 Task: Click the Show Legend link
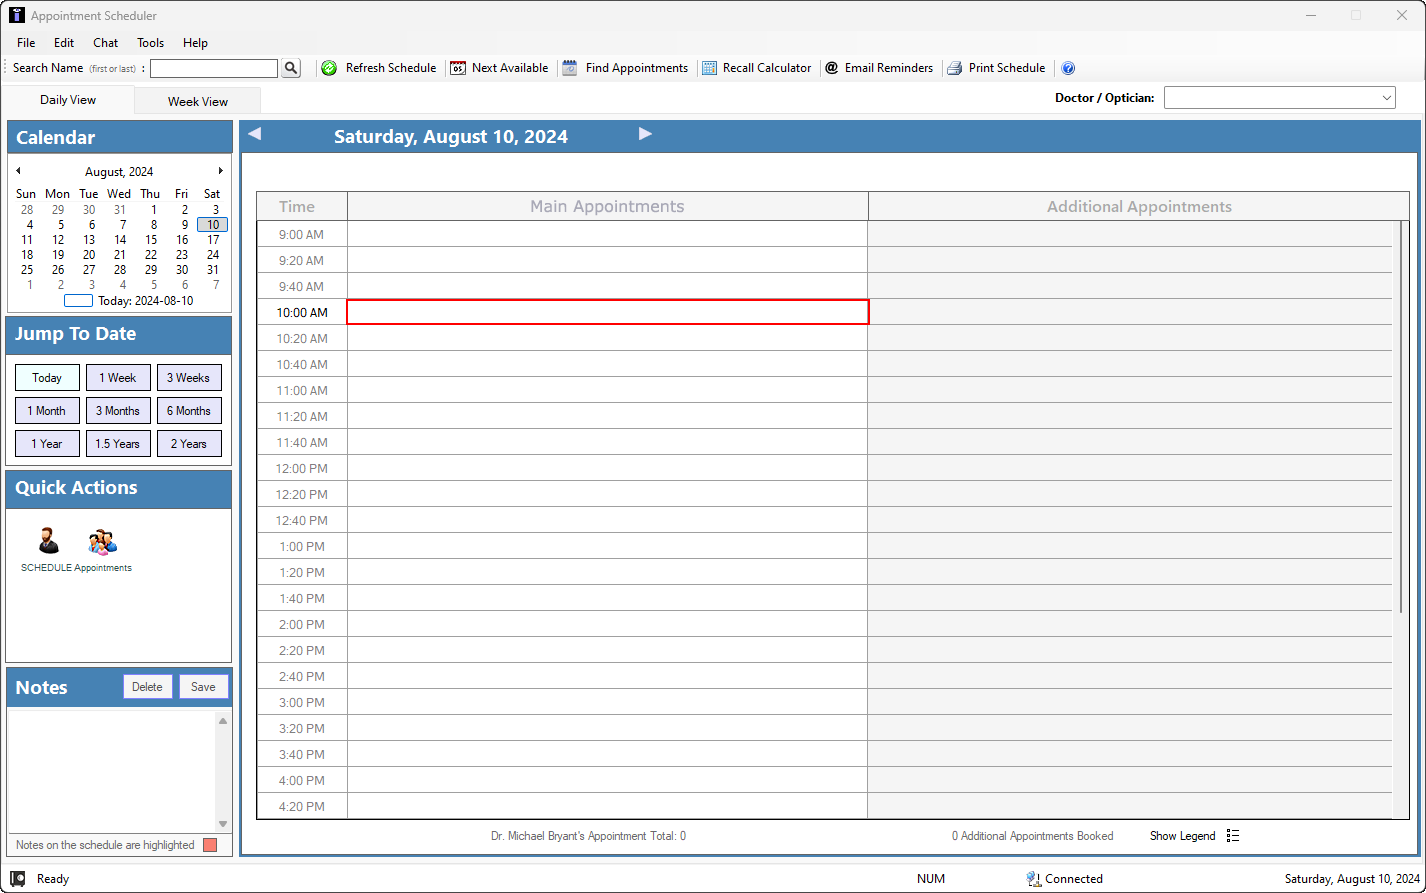[1183, 836]
